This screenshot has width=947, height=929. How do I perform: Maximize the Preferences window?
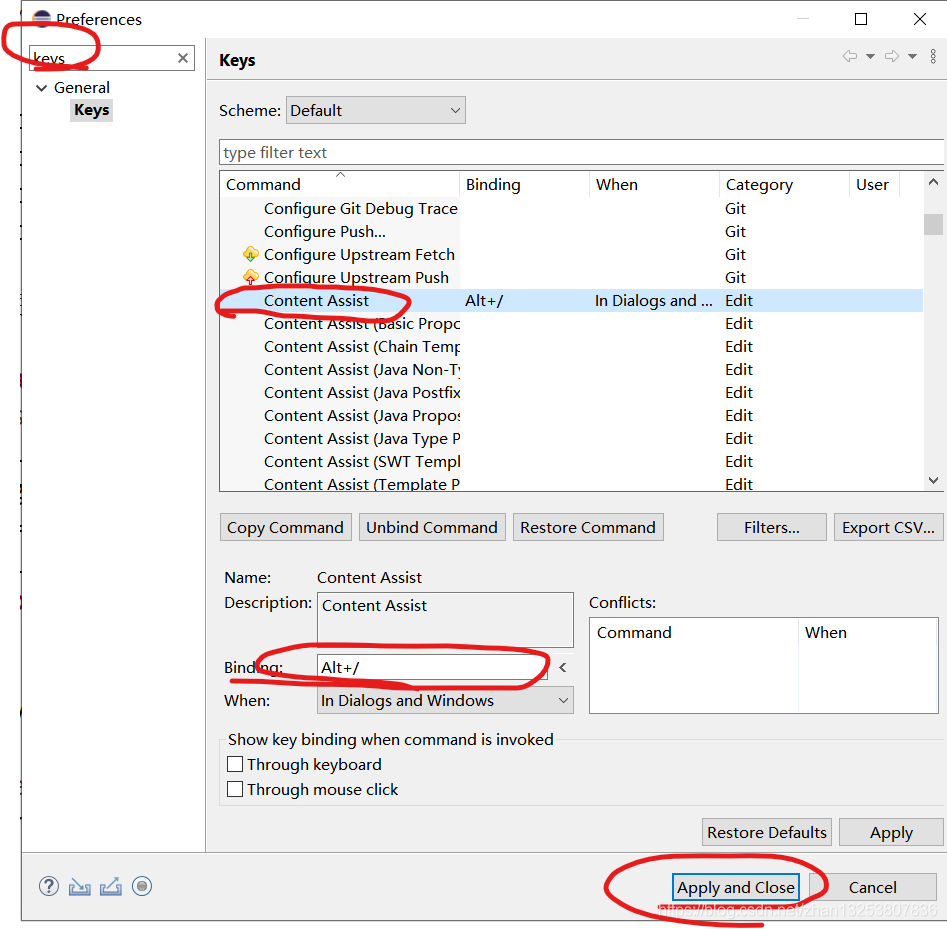[861, 19]
